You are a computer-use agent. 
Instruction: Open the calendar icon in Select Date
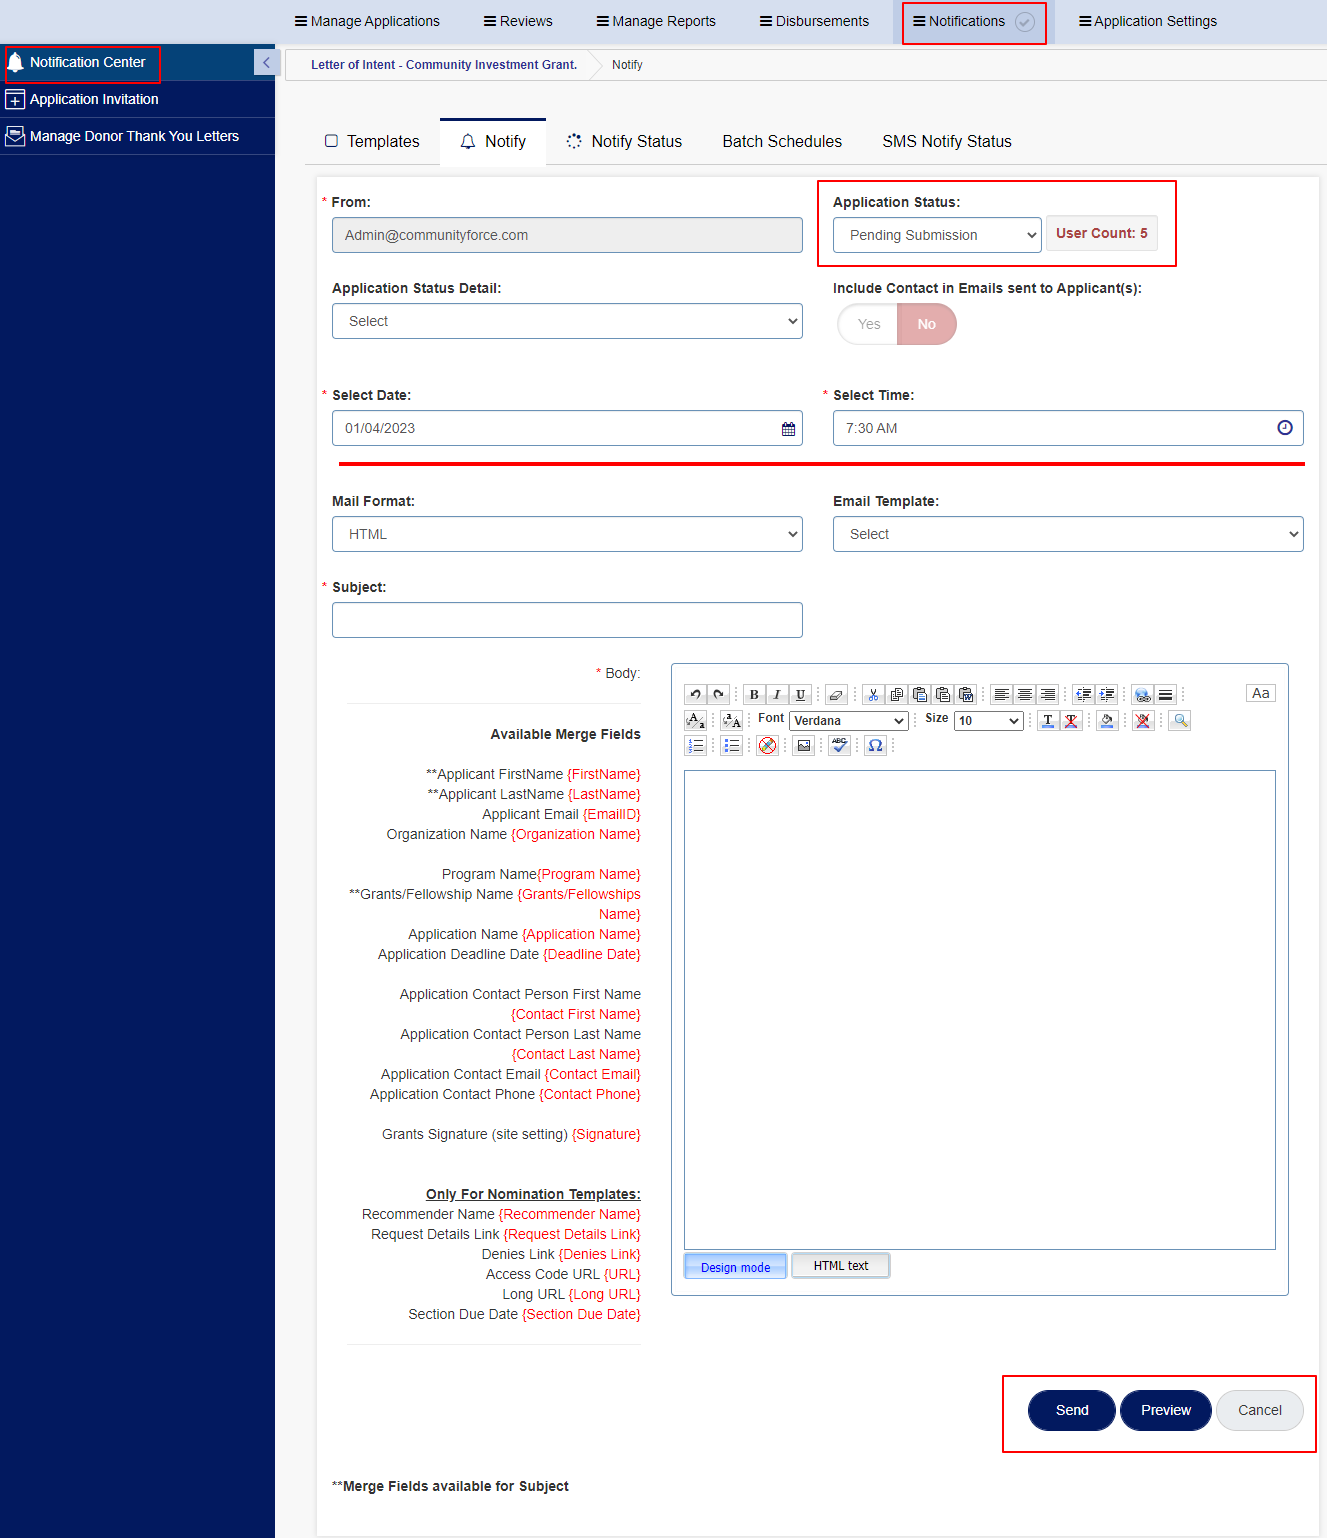click(x=788, y=429)
